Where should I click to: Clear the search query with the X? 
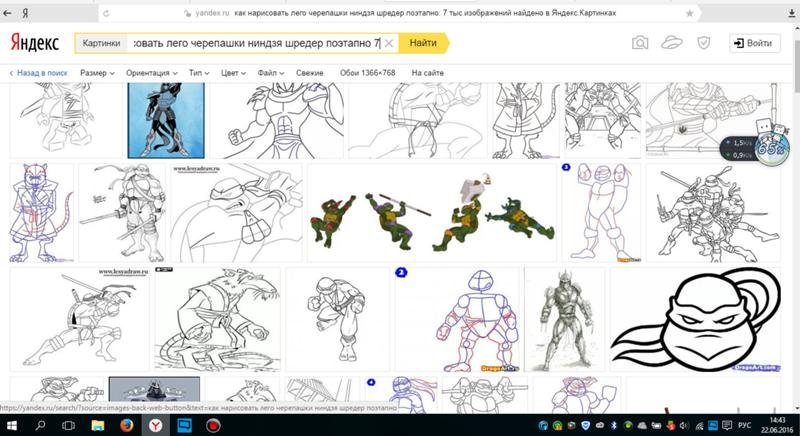pyautogui.click(x=388, y=43)
